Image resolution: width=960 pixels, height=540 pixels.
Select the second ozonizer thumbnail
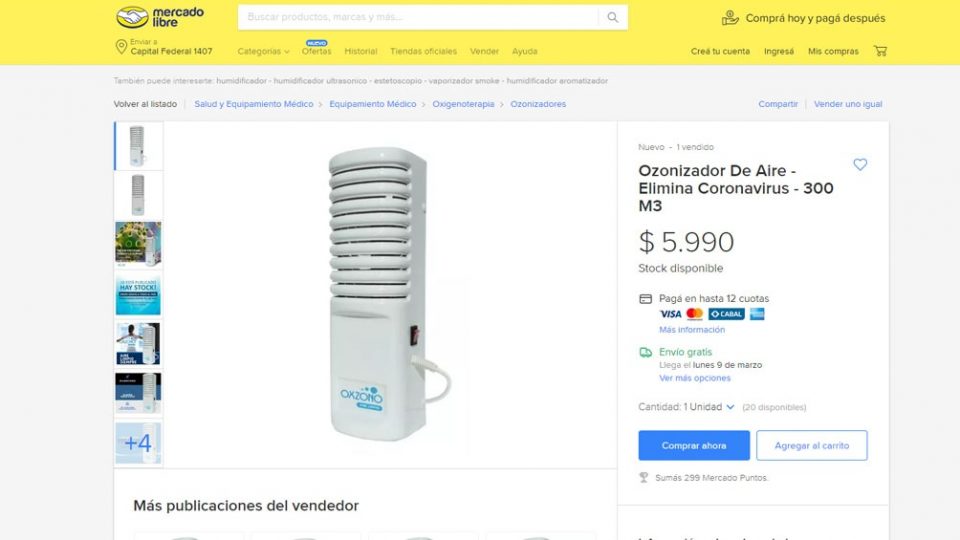tap(138, 195)
